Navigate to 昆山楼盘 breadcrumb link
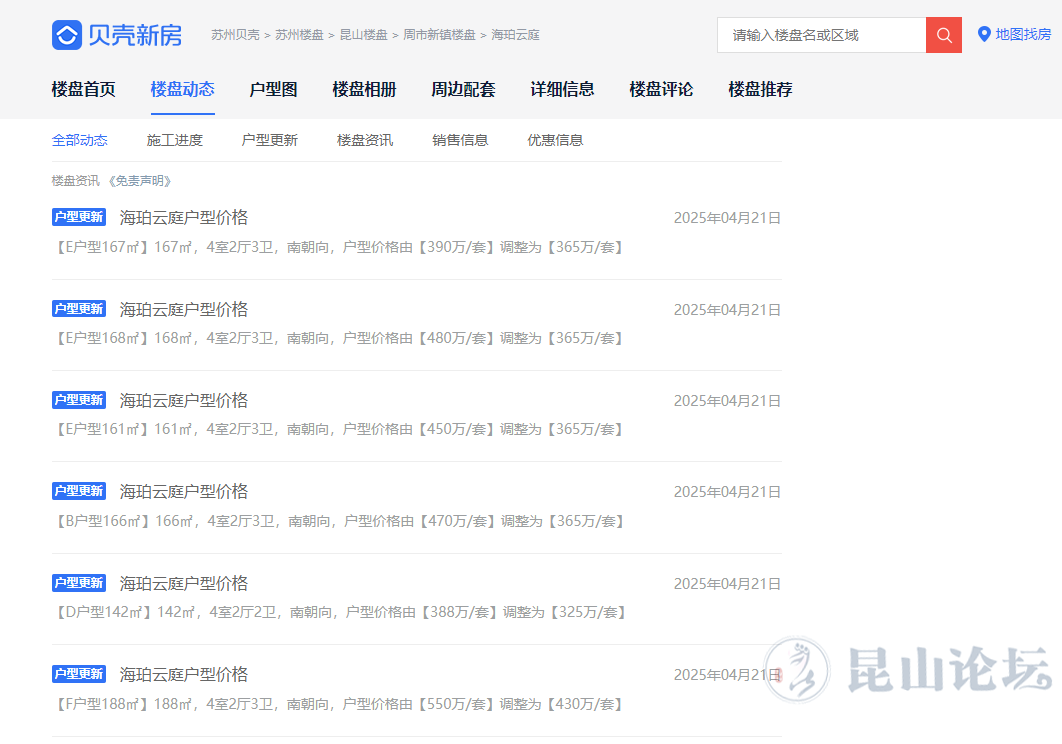This screenshot has height=744, width=1062. point(363,35)
